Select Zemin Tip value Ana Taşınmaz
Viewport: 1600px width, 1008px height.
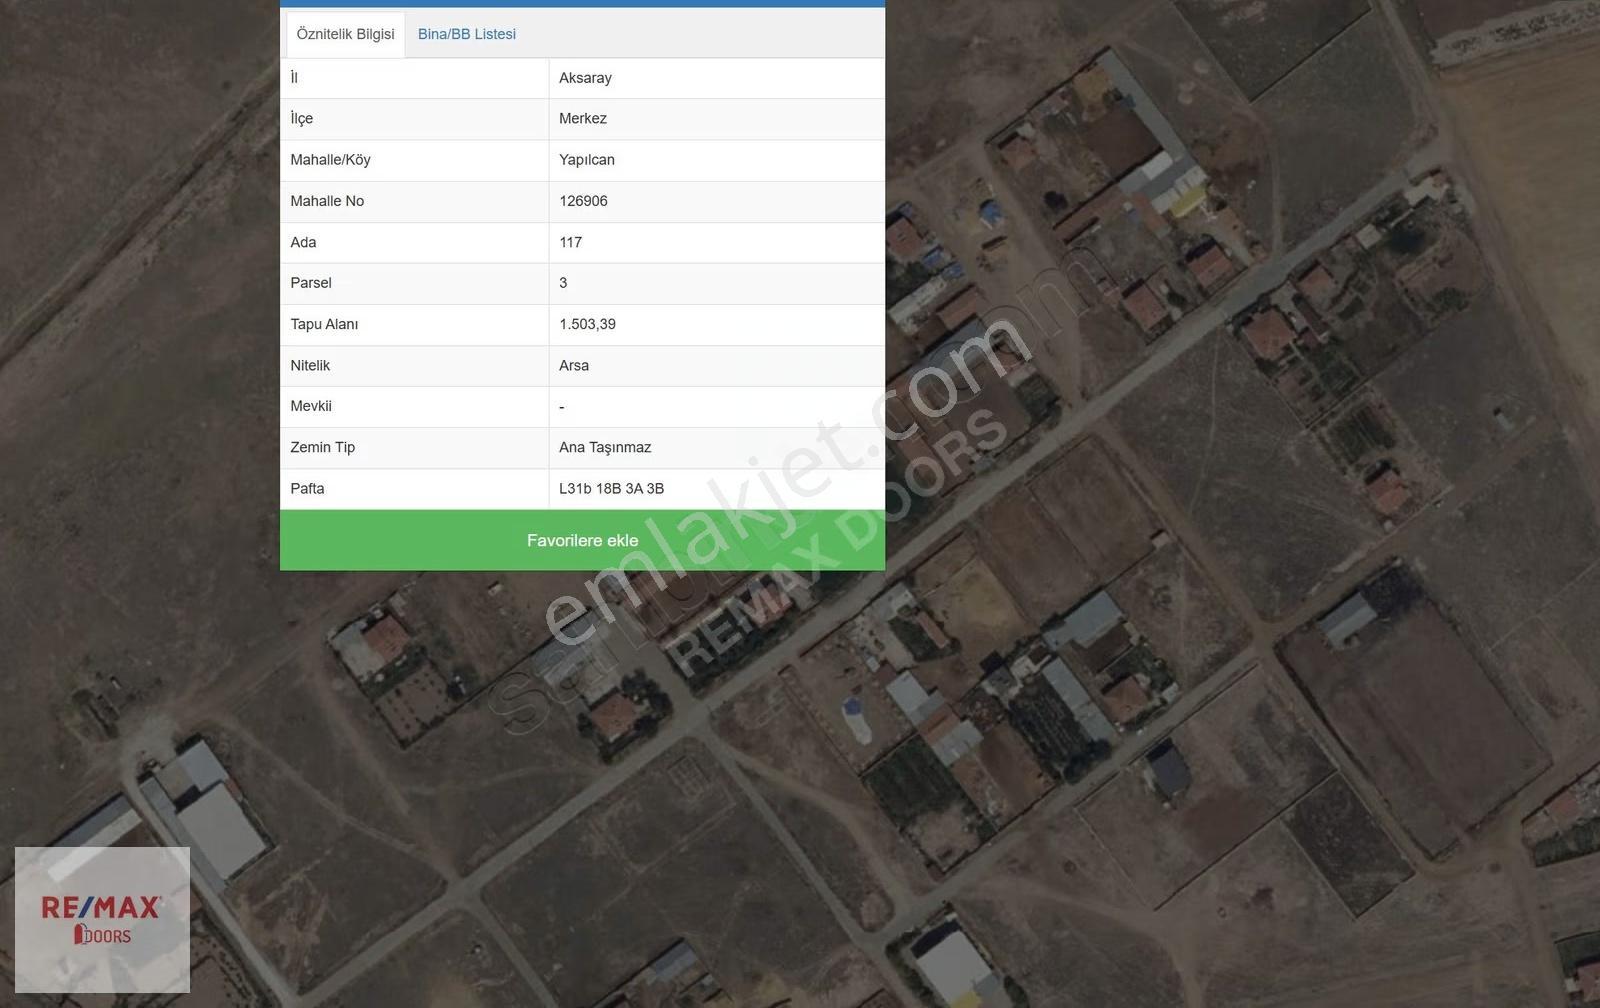click(x=605, y=447)
